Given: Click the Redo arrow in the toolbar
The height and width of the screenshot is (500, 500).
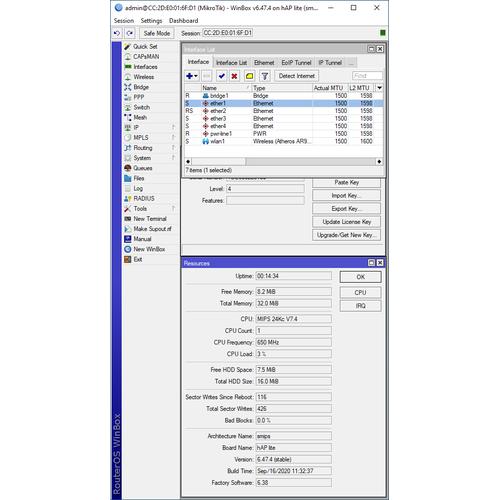Looking at the screenshot, I should click(x=130, y=33).
